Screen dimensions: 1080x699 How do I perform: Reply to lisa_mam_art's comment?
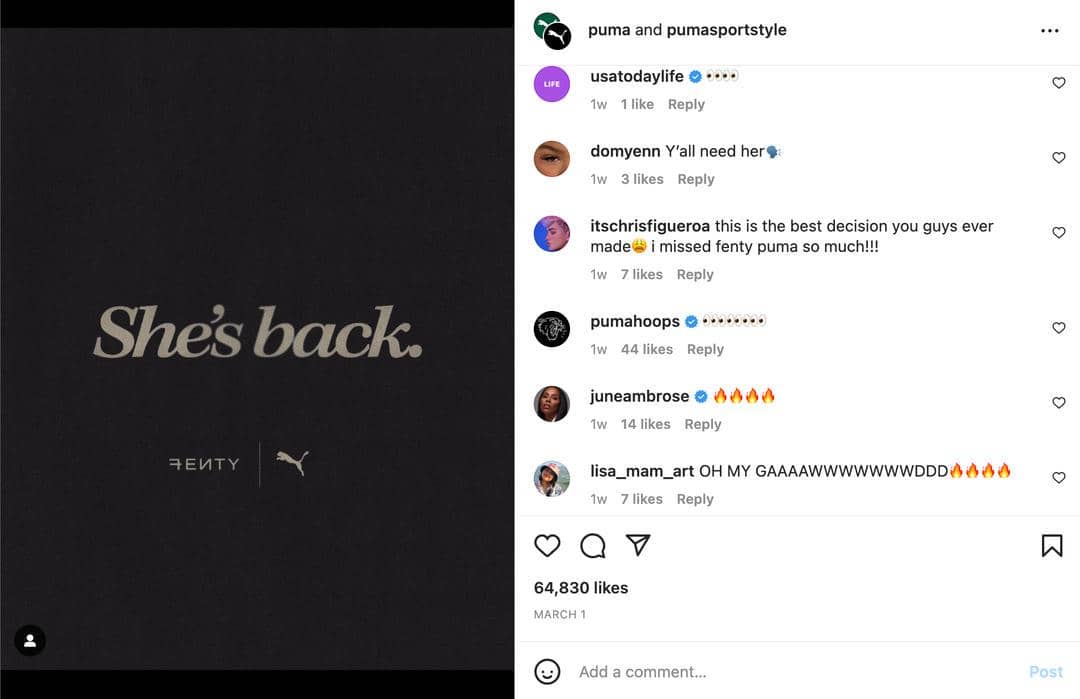point(695,499)
